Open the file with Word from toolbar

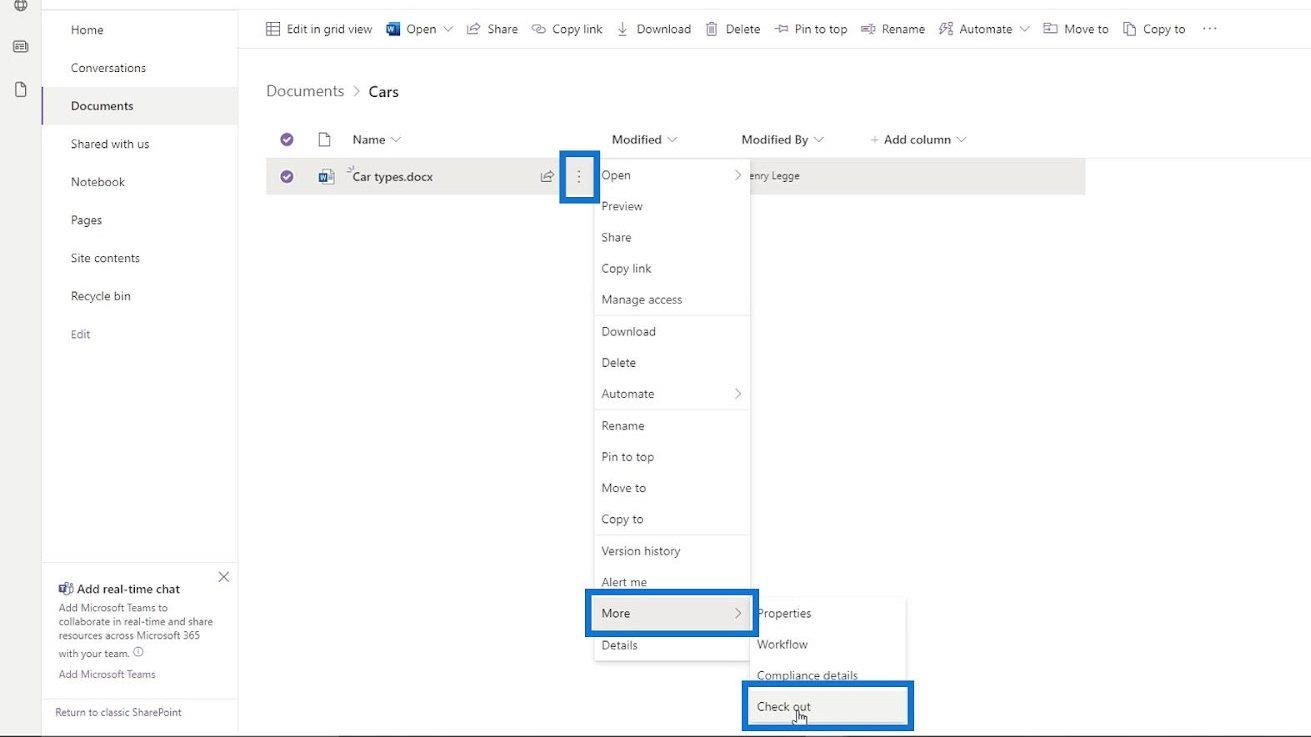tap(411, 29)
